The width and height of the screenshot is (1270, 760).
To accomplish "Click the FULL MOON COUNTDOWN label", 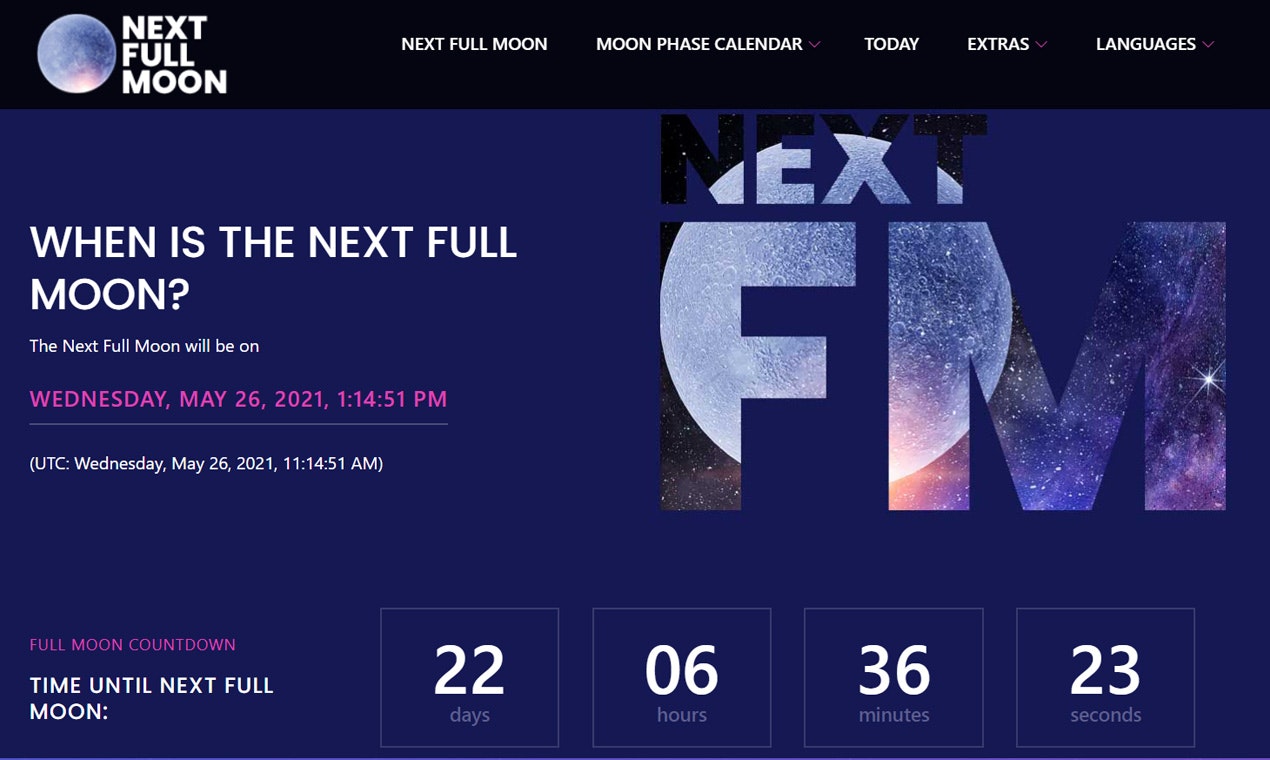I will coord(132,645).
